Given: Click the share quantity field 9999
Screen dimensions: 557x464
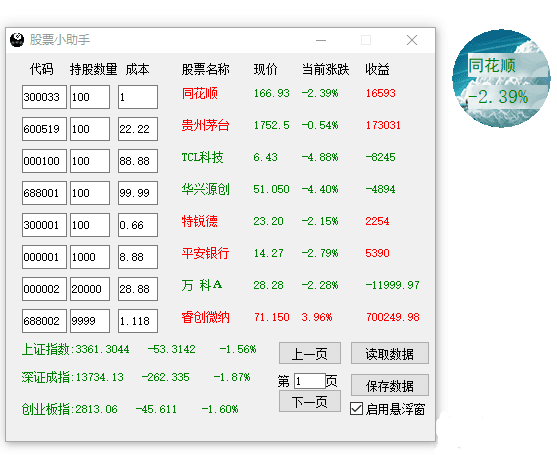Looking at the screenshot, I should (90, 321).
